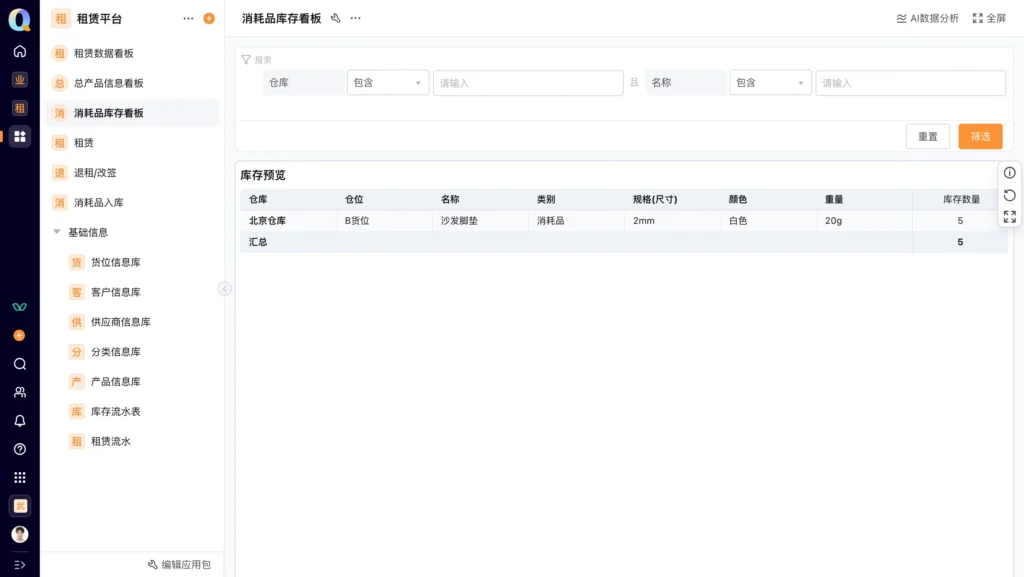The image size is (1024, 577).
Task: Collapse the sidebar panel with the arrow handle
Action: [x=225, y=288]
